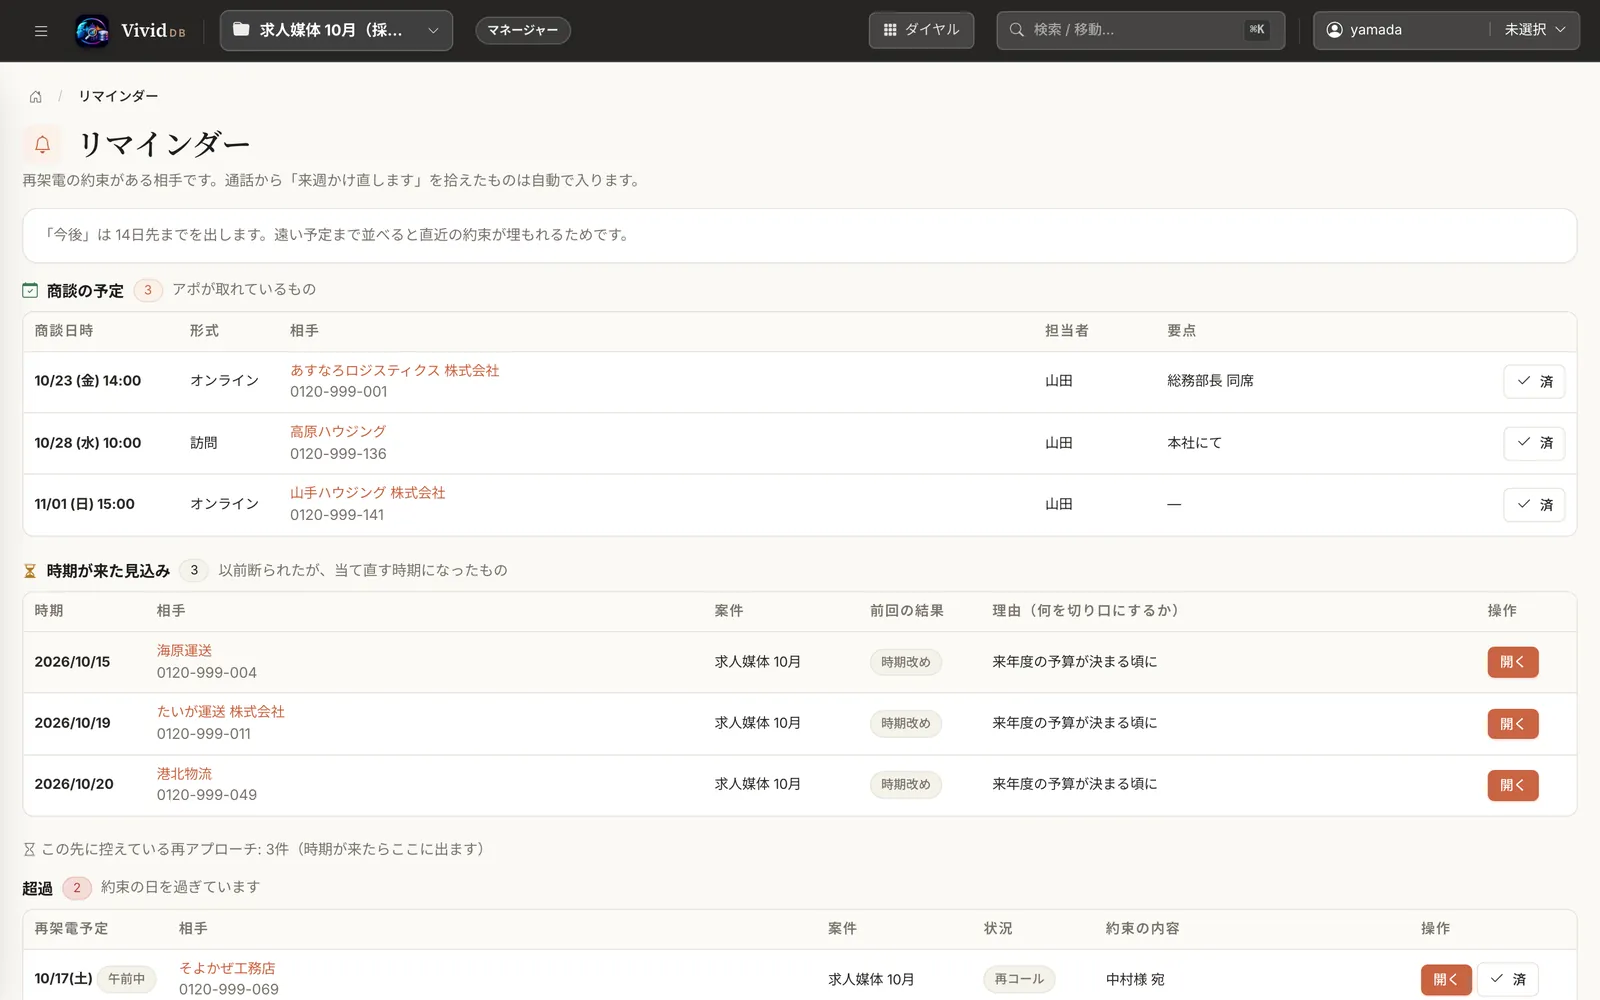Click the search magnifier icon
This screenshot has height=1000, width=1600.
1016,30
